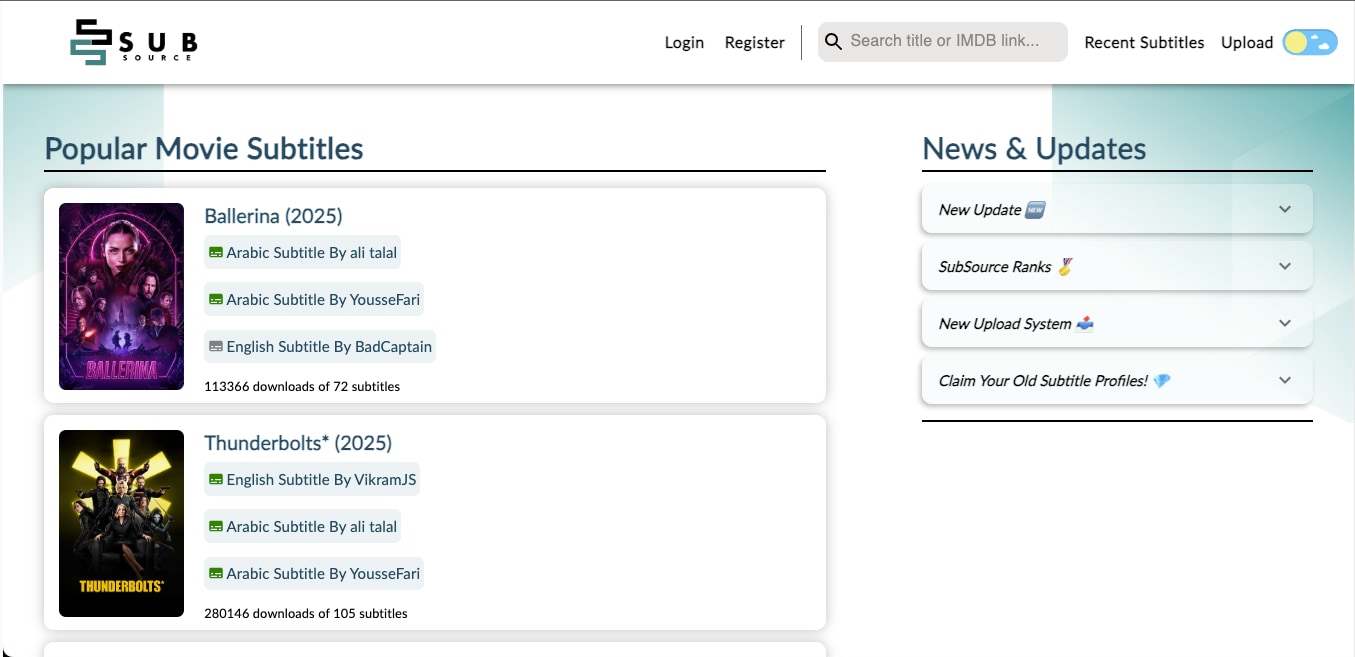The image size is (1355, 657).
Task: Click the '280146 downloads of 105 subtitles' text
Action: 306,613
